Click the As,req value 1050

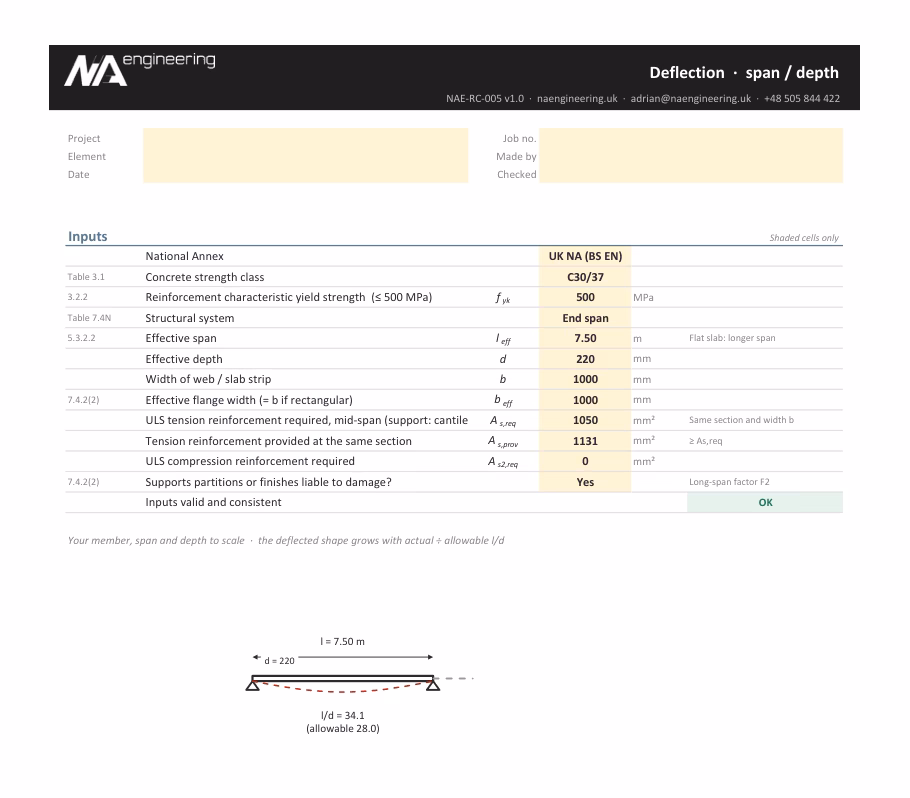click(x=585, y=420)
